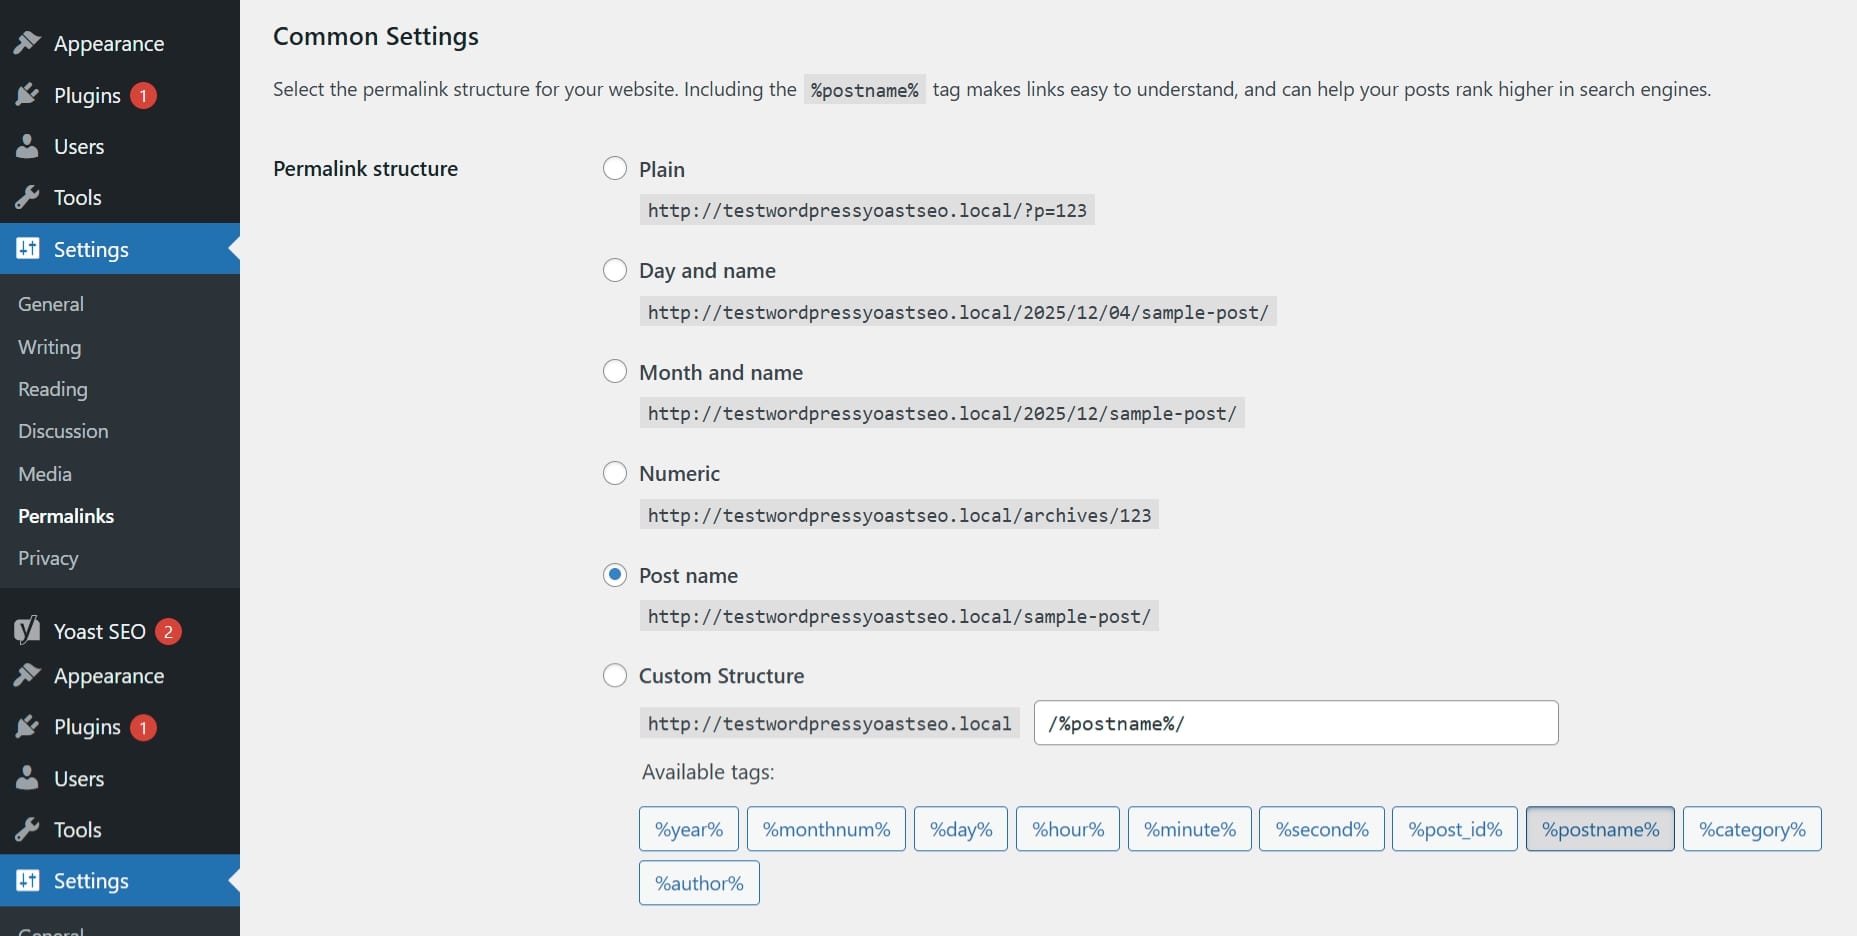Click the Appearance brush icon directly beneath Yoast SEO
Image resolution: width=1857 pixels, height=936 pixels.
tap(27, 676)
